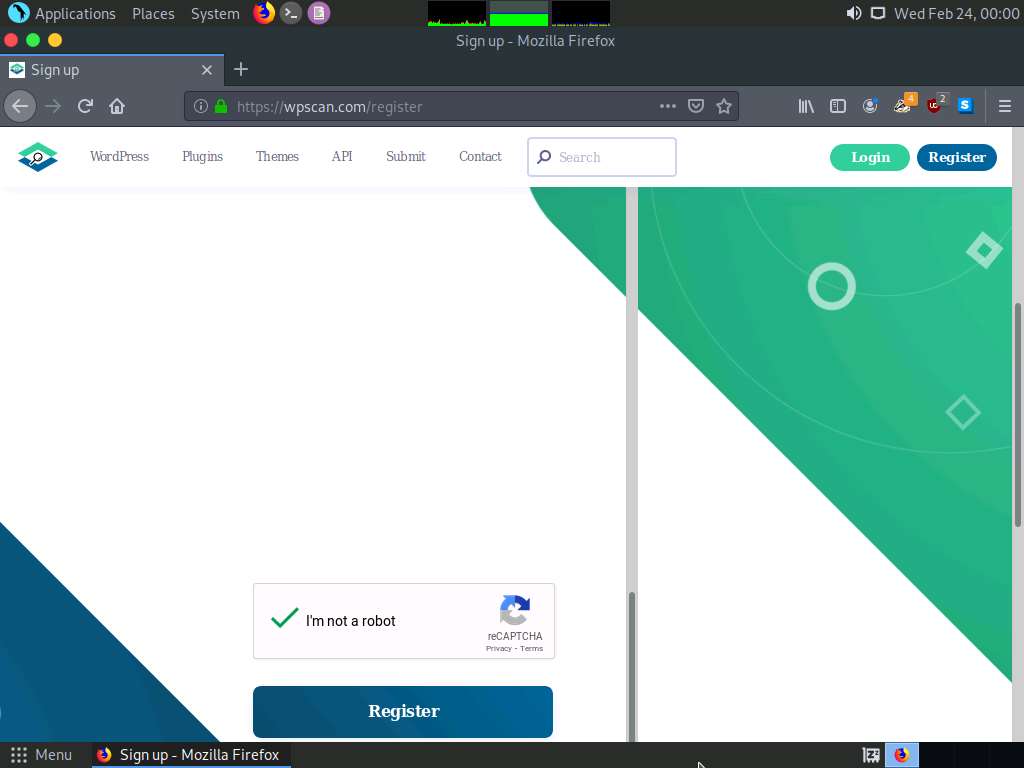Image resolution: width=1024 pixels, height=768 pixels.
Task: Open the UC extension with badge 2
Action: click(933, 106)
